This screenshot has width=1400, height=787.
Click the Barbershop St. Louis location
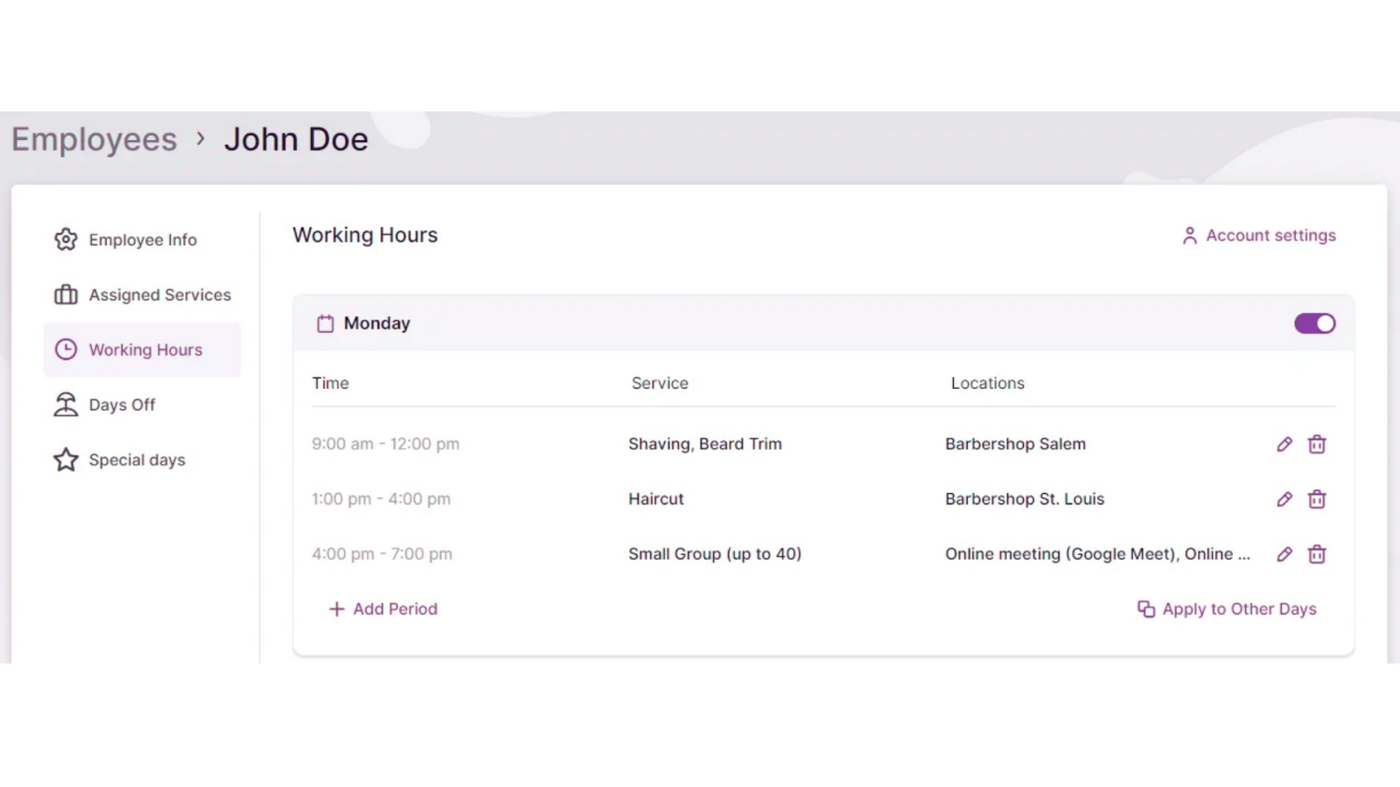1024,499
